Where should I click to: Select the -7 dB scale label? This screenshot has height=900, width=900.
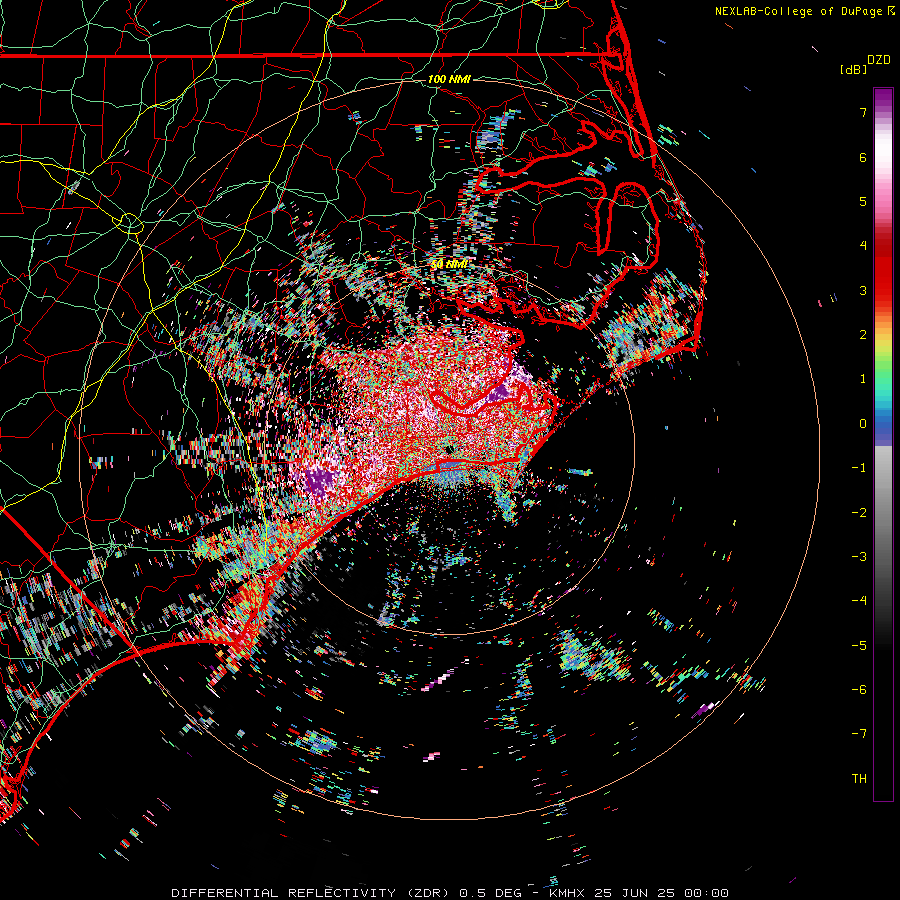(859, 734)
